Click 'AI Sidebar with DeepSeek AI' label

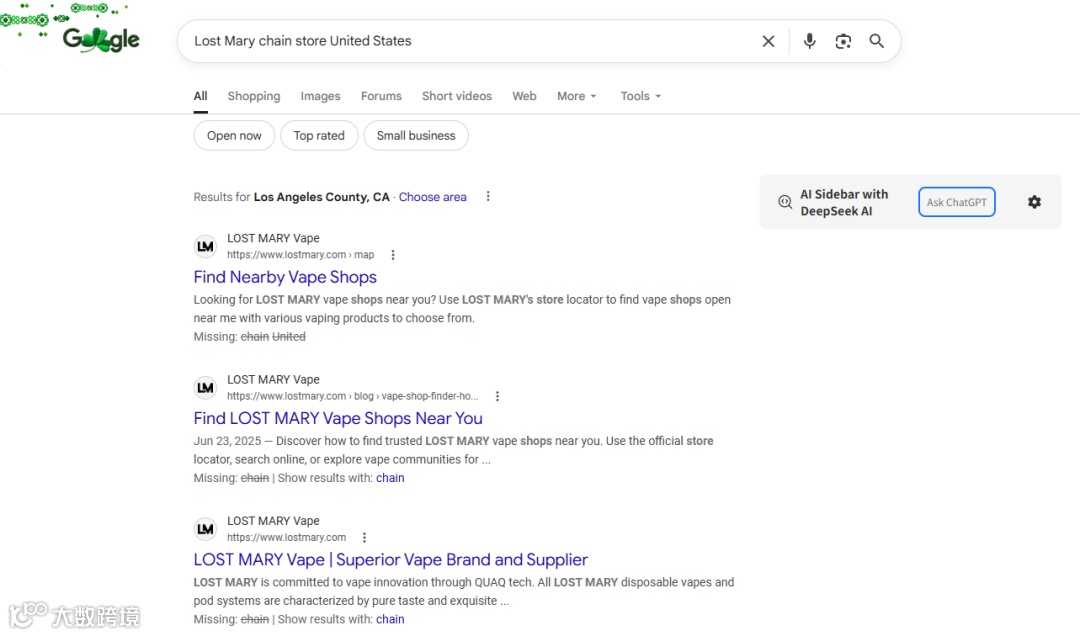click(x=844, y=203)
